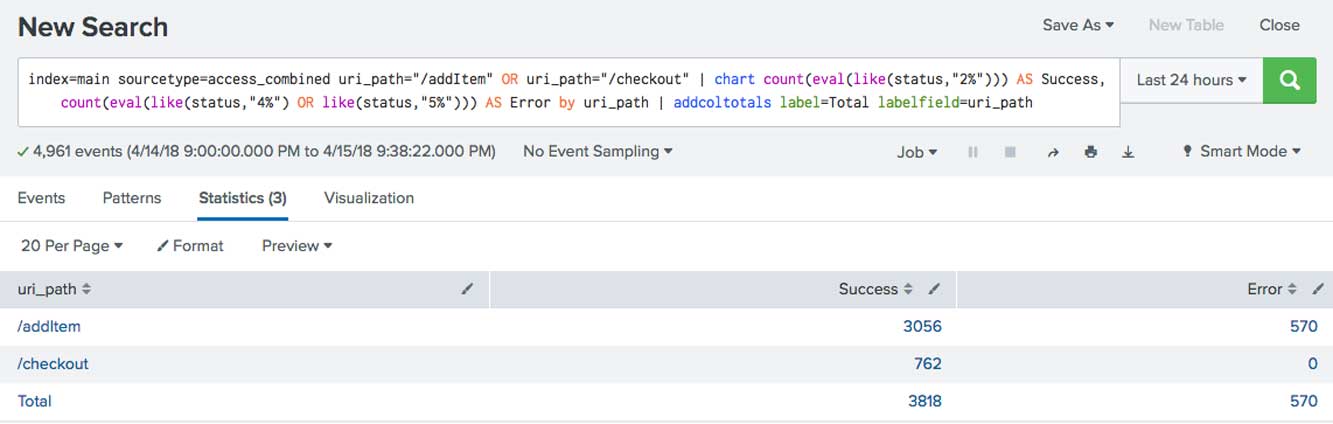This screenshot has height=424, width=1333.
Task: Share the search job
Action: [x=1052, y=152]
